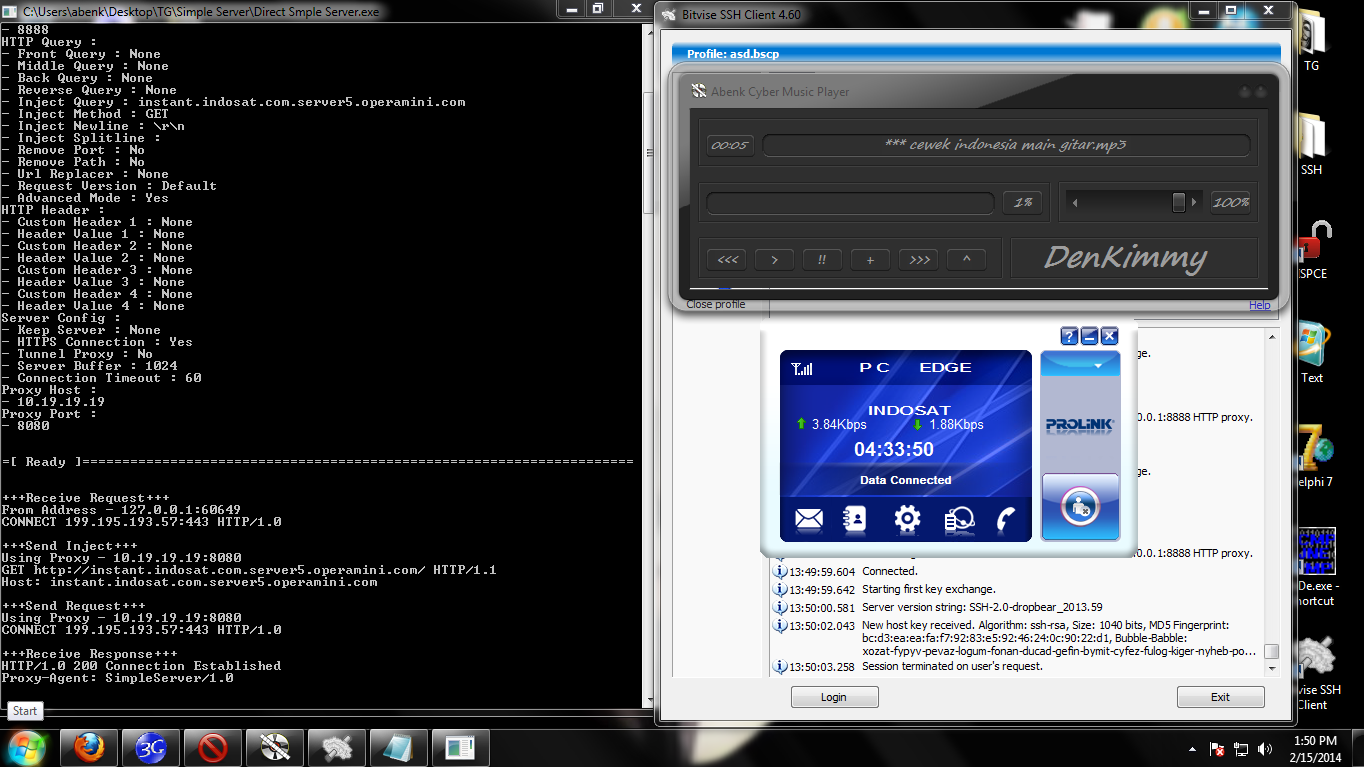Click the console window vertical scrollbar
The width and height of the screenshot is (1364, 767).
[648, 364]
